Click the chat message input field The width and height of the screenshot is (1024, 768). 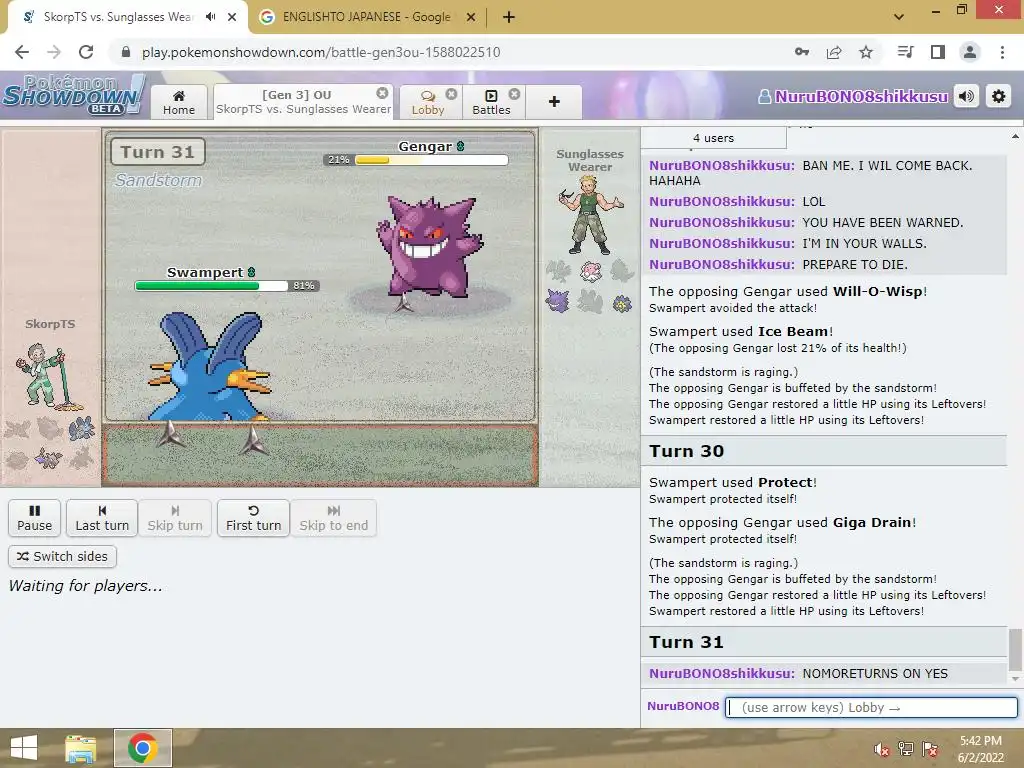[x=871, y=707]
